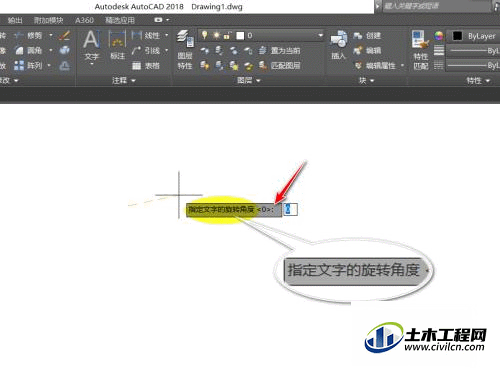Viewport: 500px width, 375px height.
Task: Expand the 块 block panel
Action: pos(366,80)
